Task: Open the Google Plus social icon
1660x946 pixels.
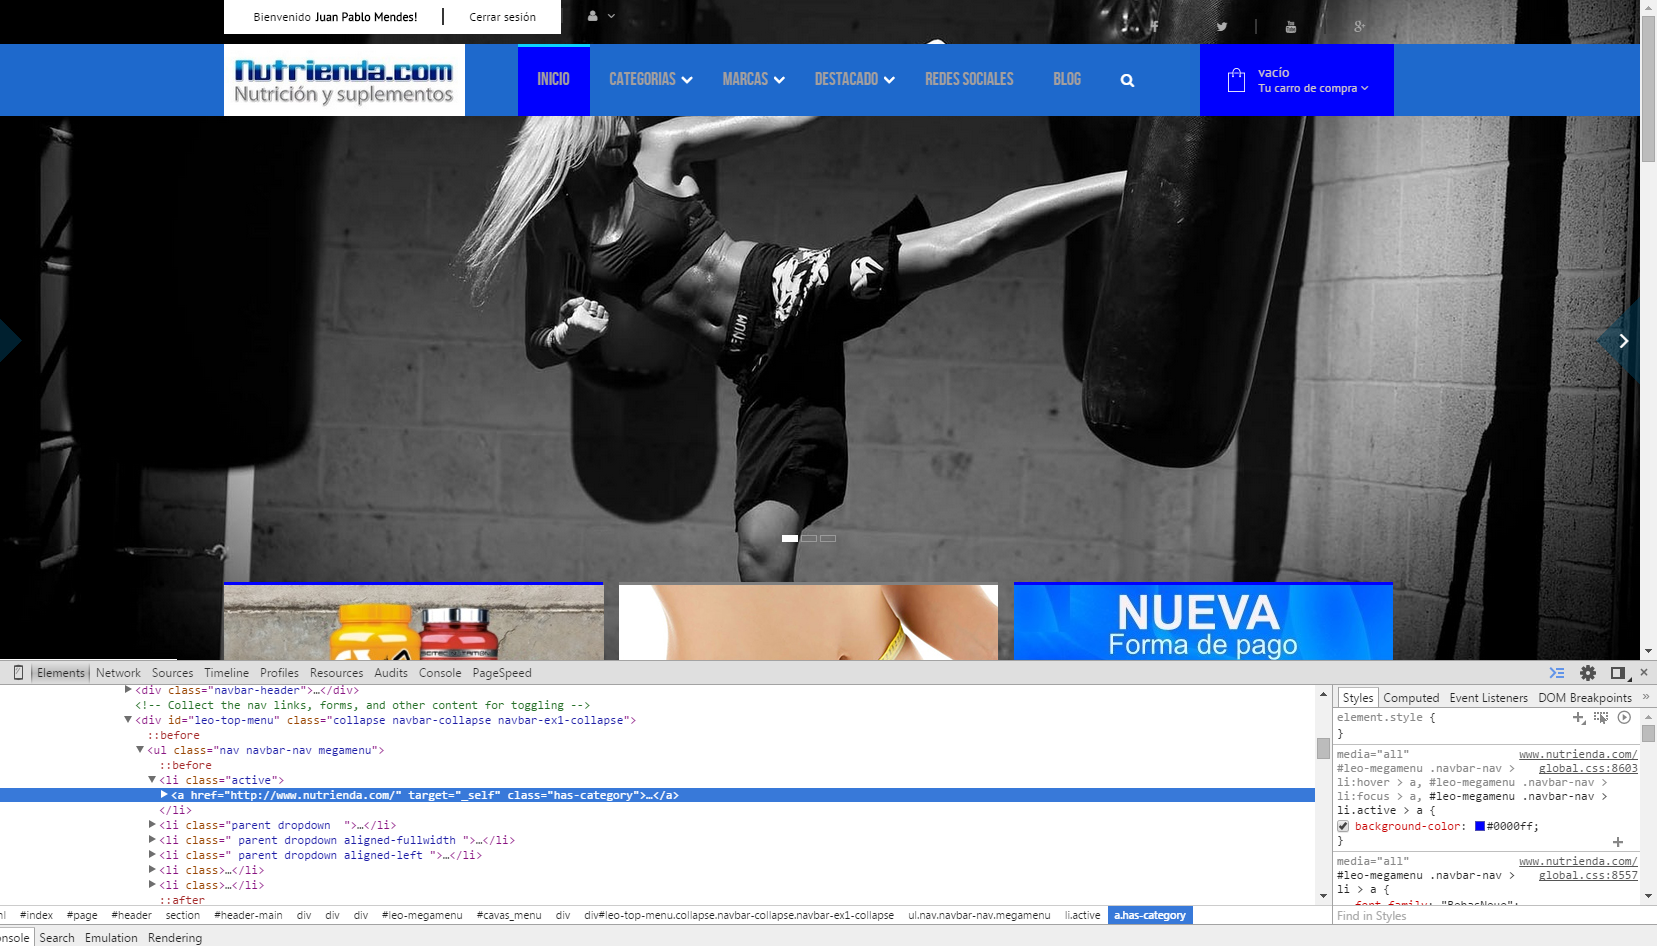Action: pos(1359,27)
